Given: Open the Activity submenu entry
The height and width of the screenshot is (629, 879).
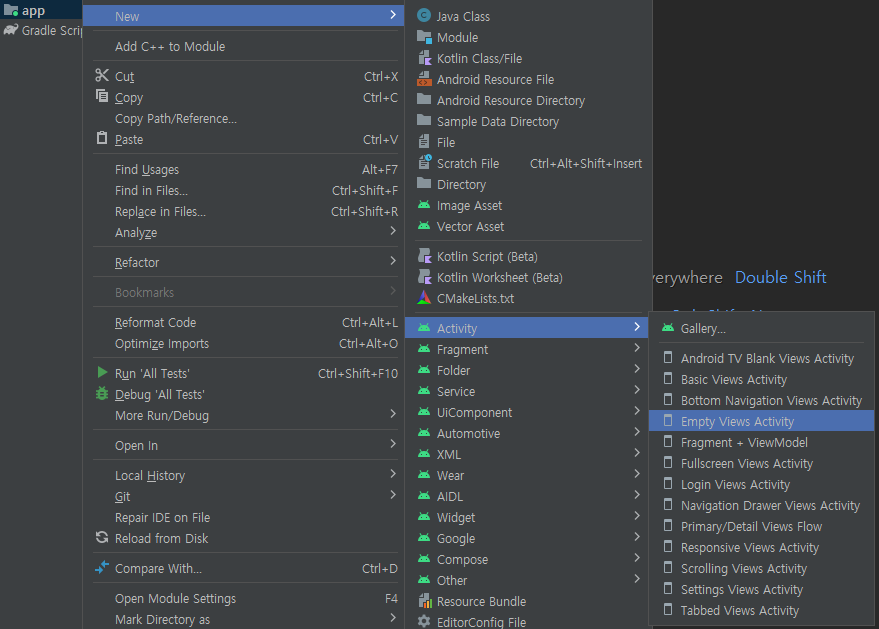Looking at the screenshot, I should (526, 328).
